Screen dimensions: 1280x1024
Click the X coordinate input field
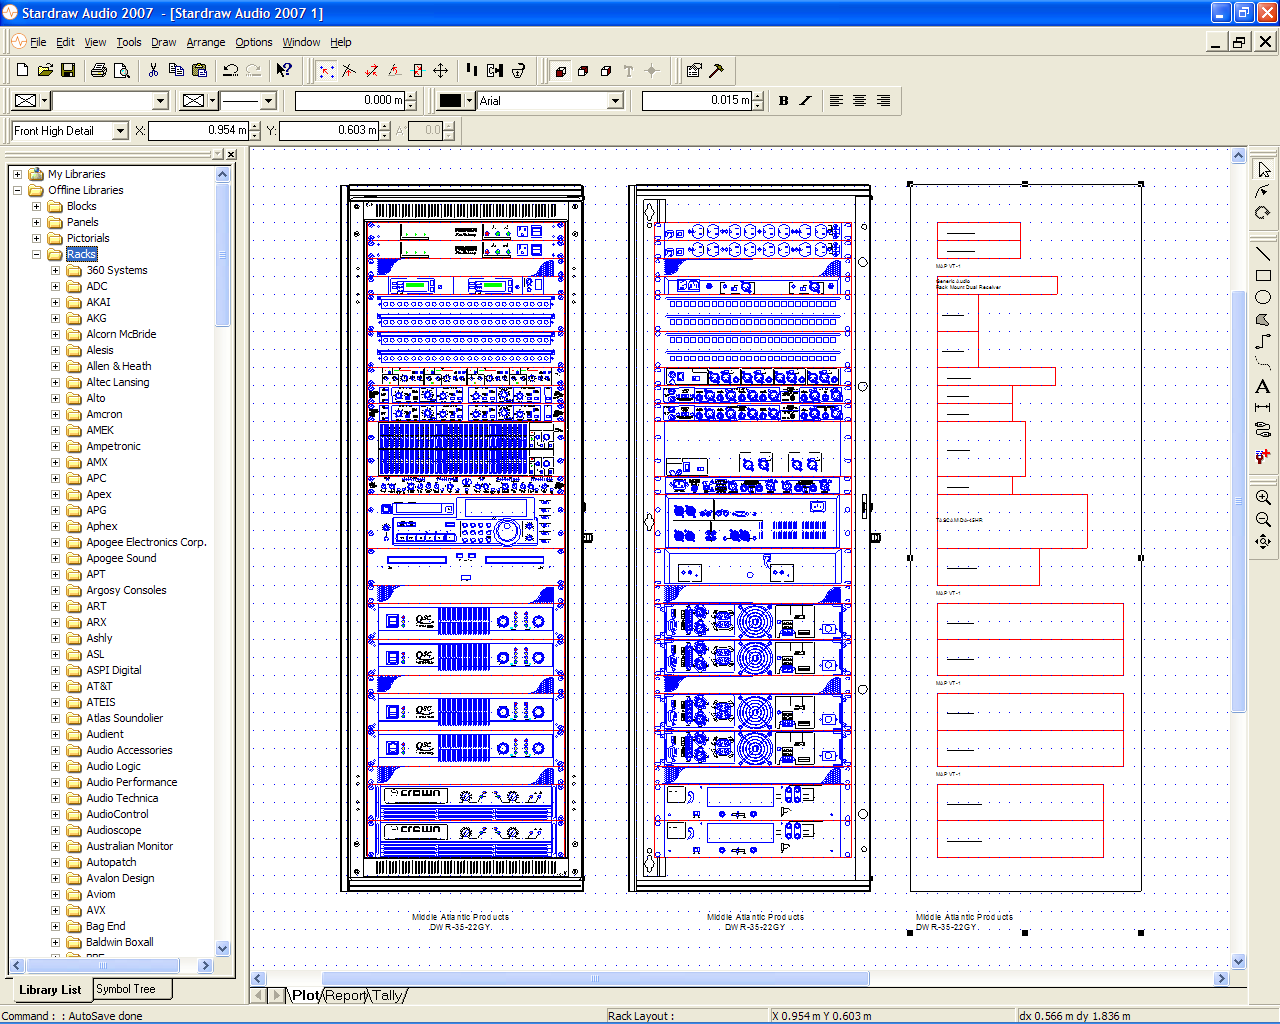click(x=198, y=131)
